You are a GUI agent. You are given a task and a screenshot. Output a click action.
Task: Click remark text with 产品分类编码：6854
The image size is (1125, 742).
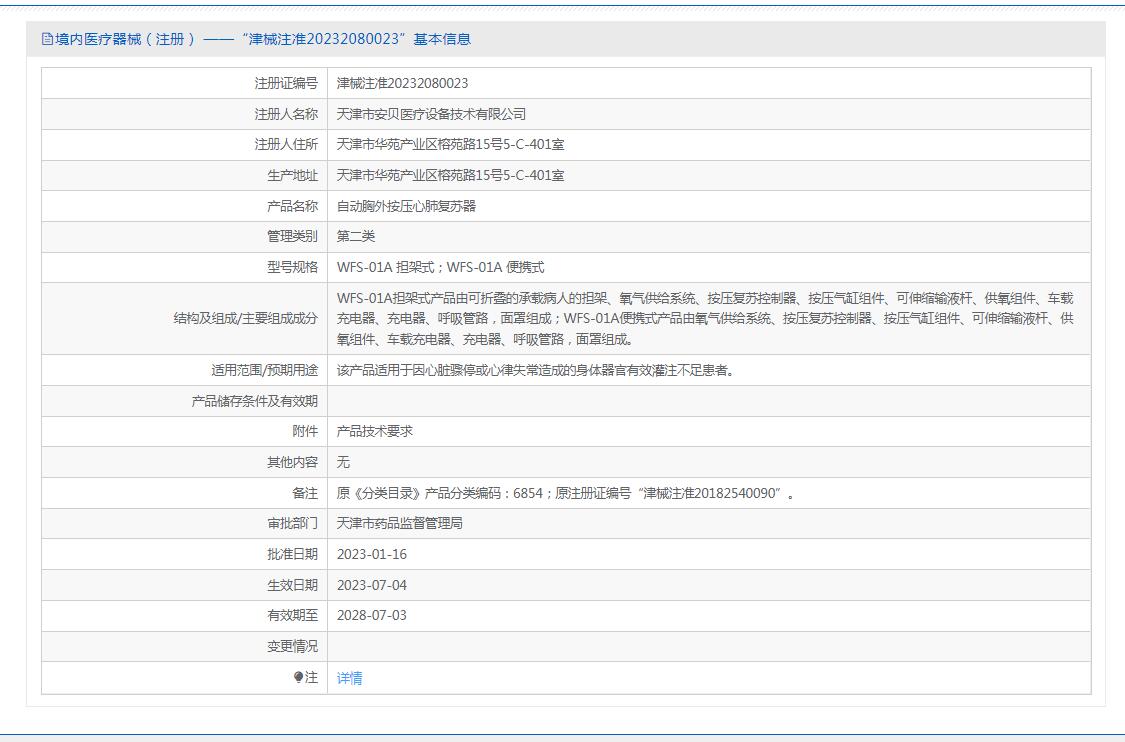[565, 493]
